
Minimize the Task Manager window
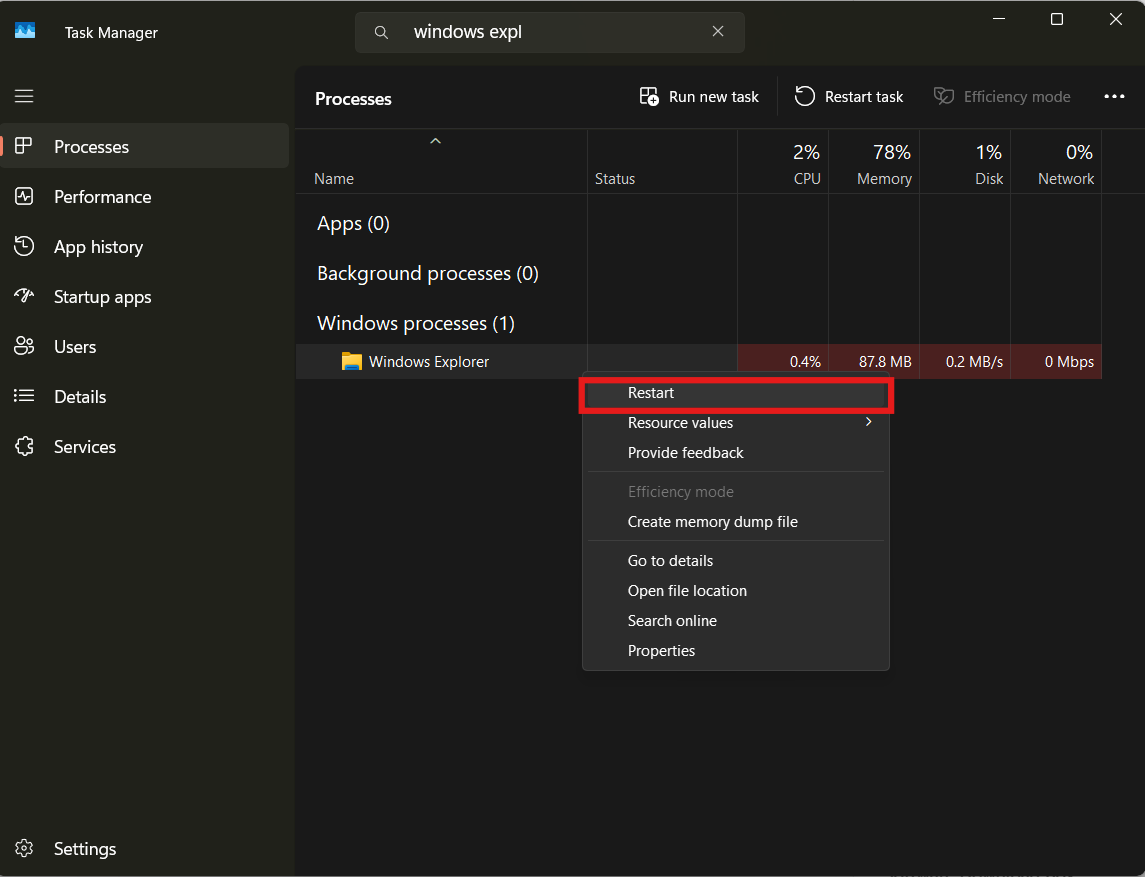(999, 19)
